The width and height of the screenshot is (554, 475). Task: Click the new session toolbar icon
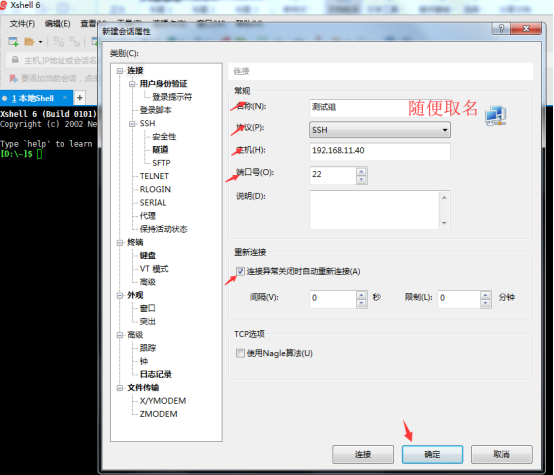point(13,42)
